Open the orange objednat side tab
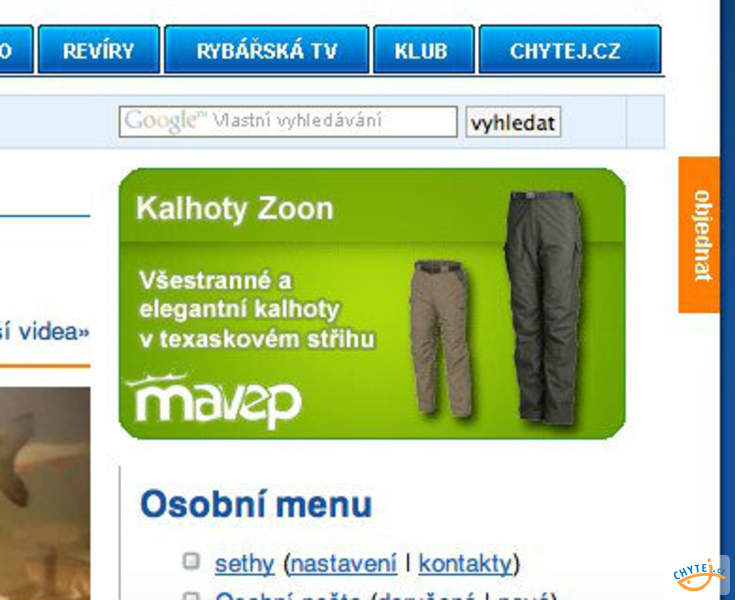The height and width of the screenshot is (600, 735). point(699,235)
